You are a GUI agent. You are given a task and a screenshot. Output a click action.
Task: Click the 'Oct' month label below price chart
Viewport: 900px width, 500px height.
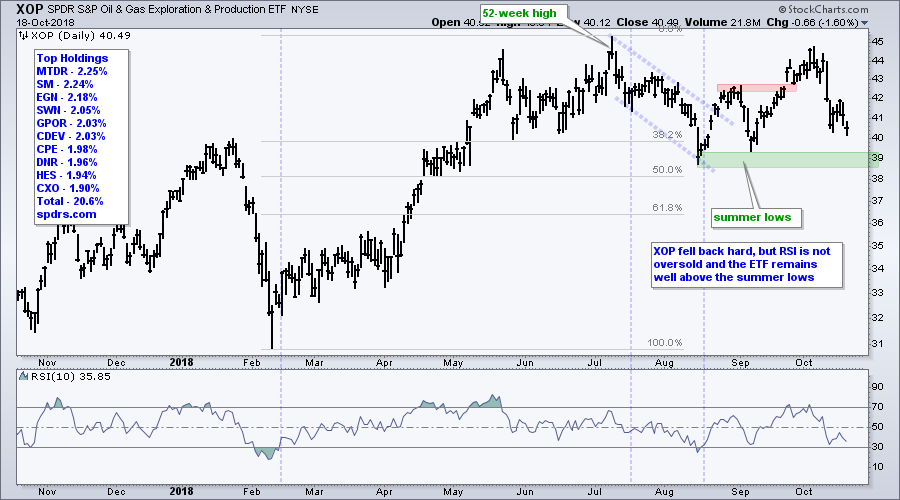tap(804, 363)
